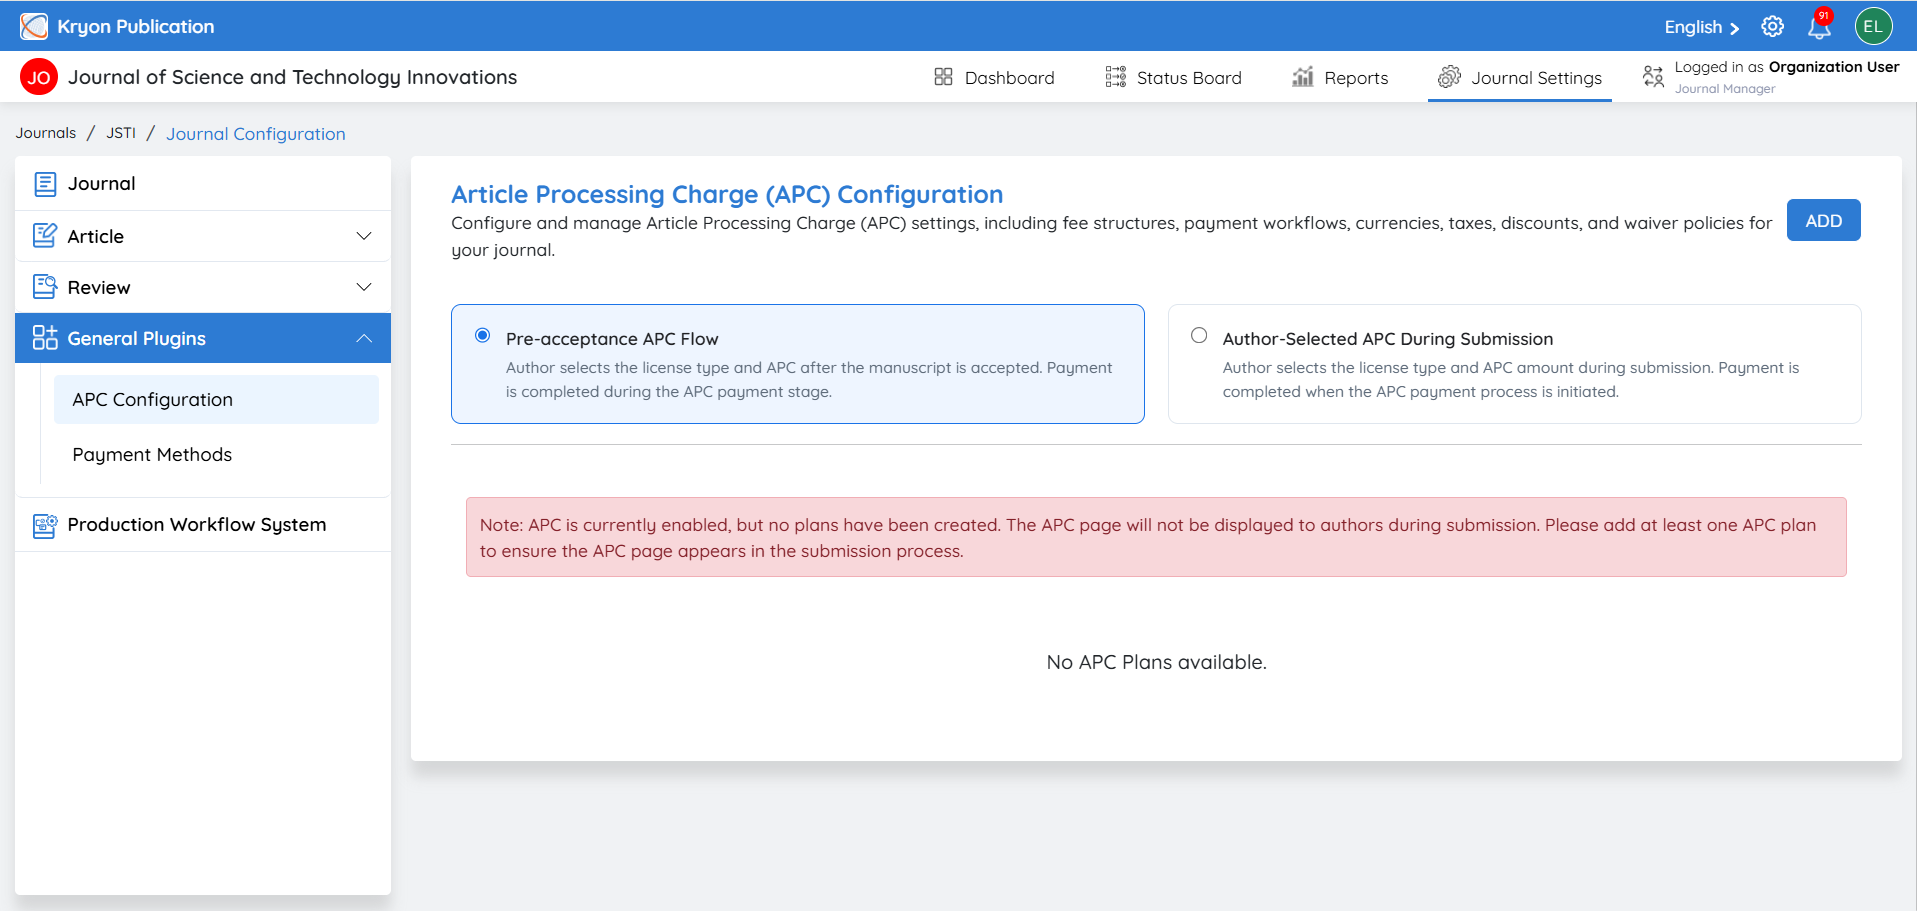Go to JSTI breadcrumb link
Image resolution: width=1917 pixels, height=911 pixels.
click(x=121, y=133)
